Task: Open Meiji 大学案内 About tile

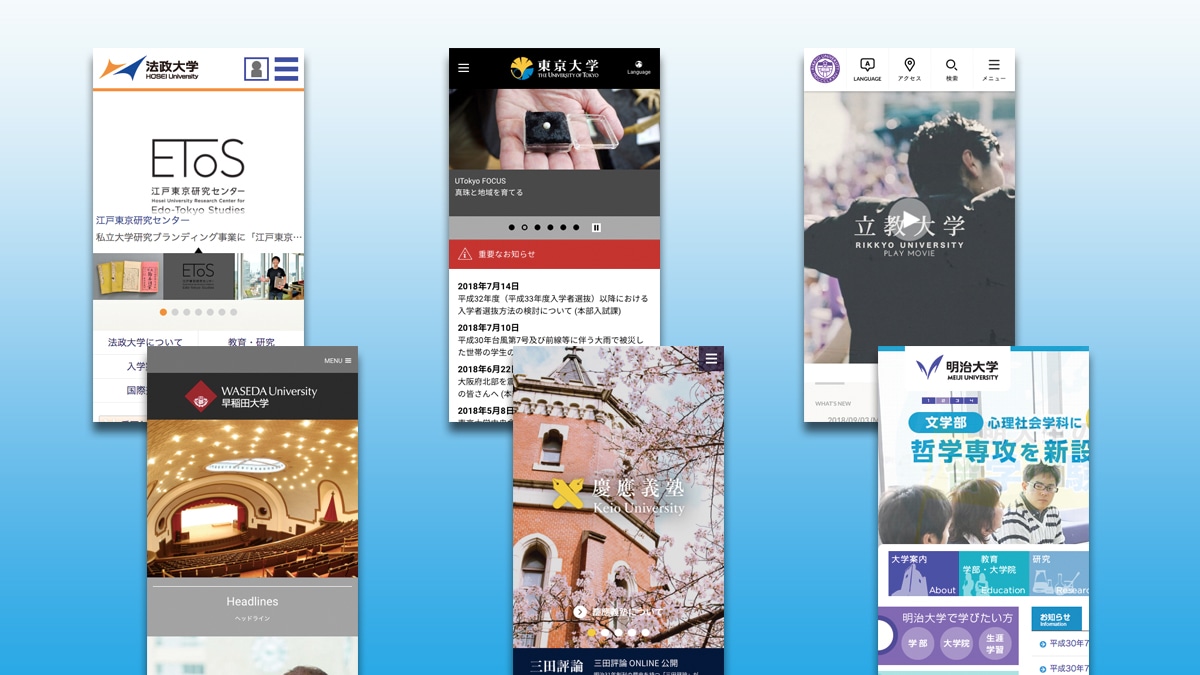Action: [x=923, y=573]
